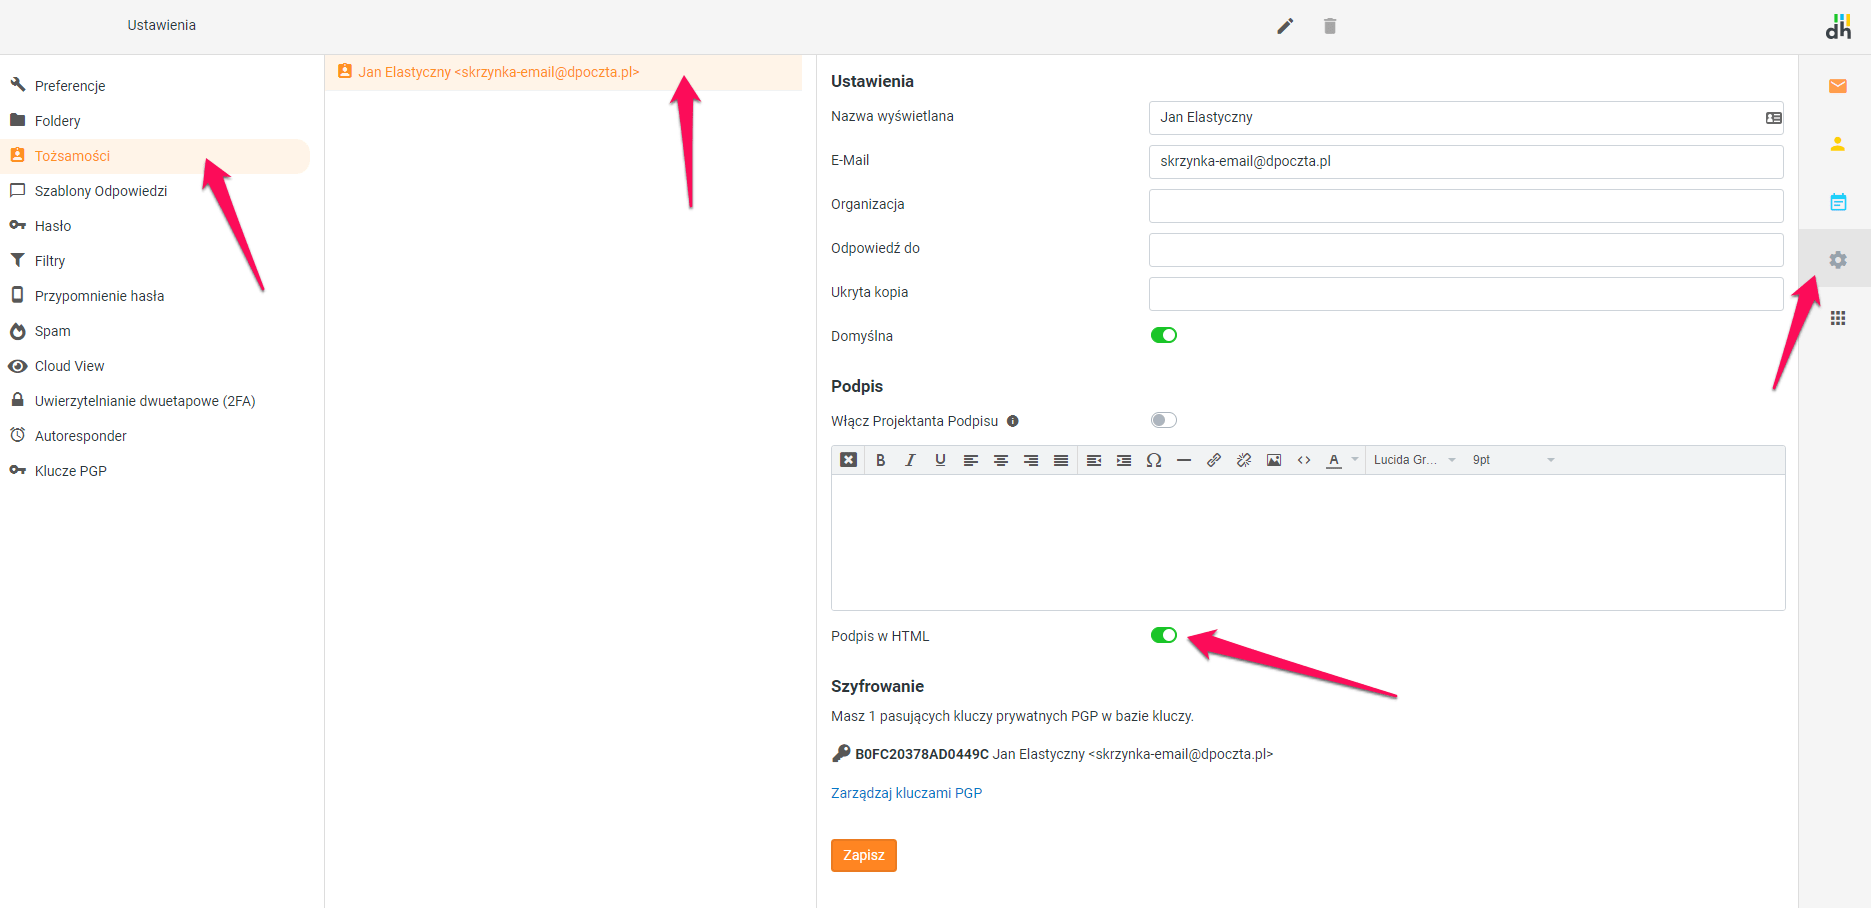This screenshot has height=908, width=1871.
Task: Follow the Zarządzaj kluczami PGP link
Action: [x=906, y=793]
